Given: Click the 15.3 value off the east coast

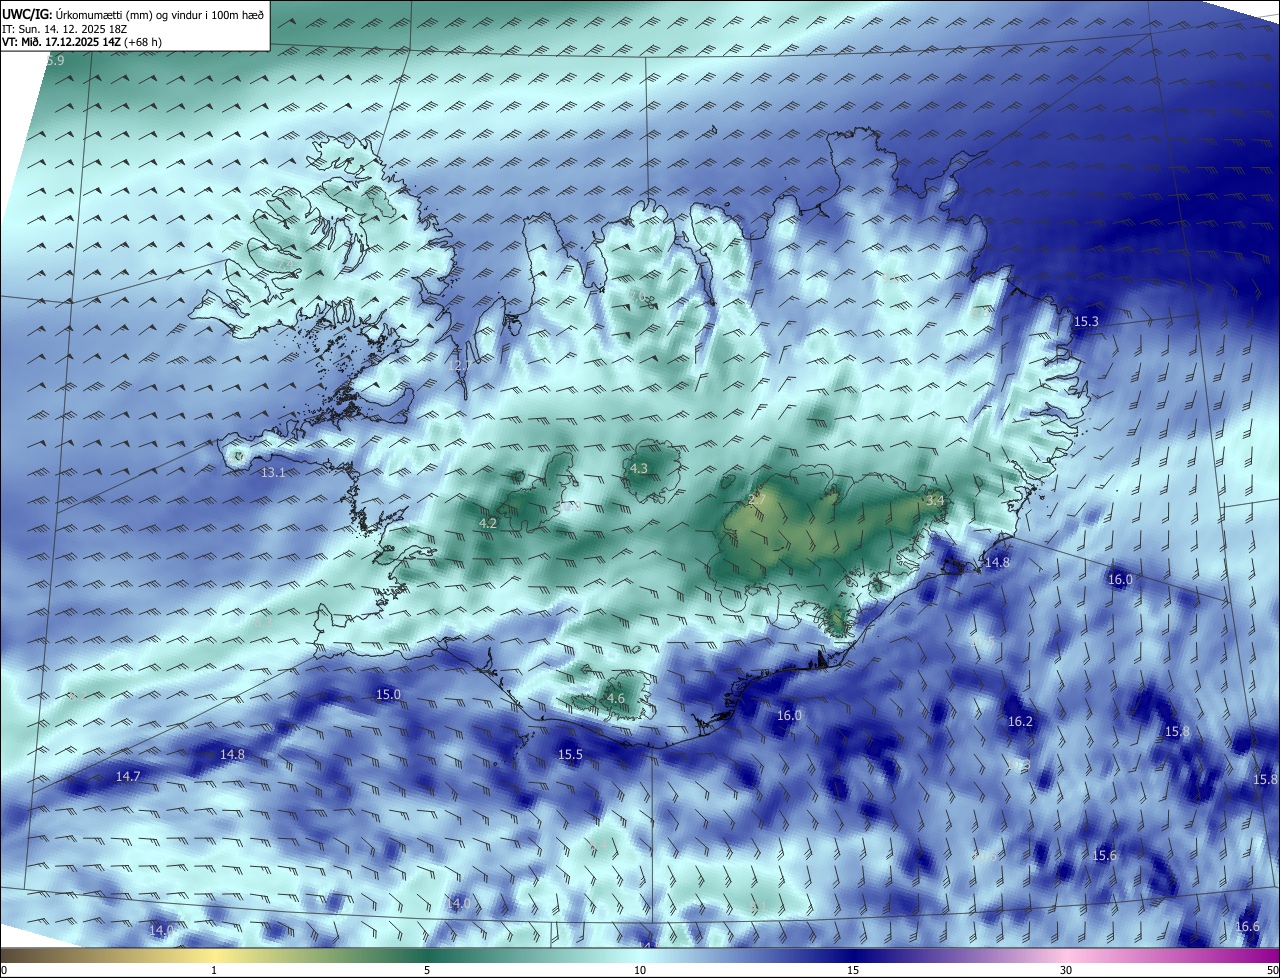Looking at the screenshot, I should [x=1086, y=322].
